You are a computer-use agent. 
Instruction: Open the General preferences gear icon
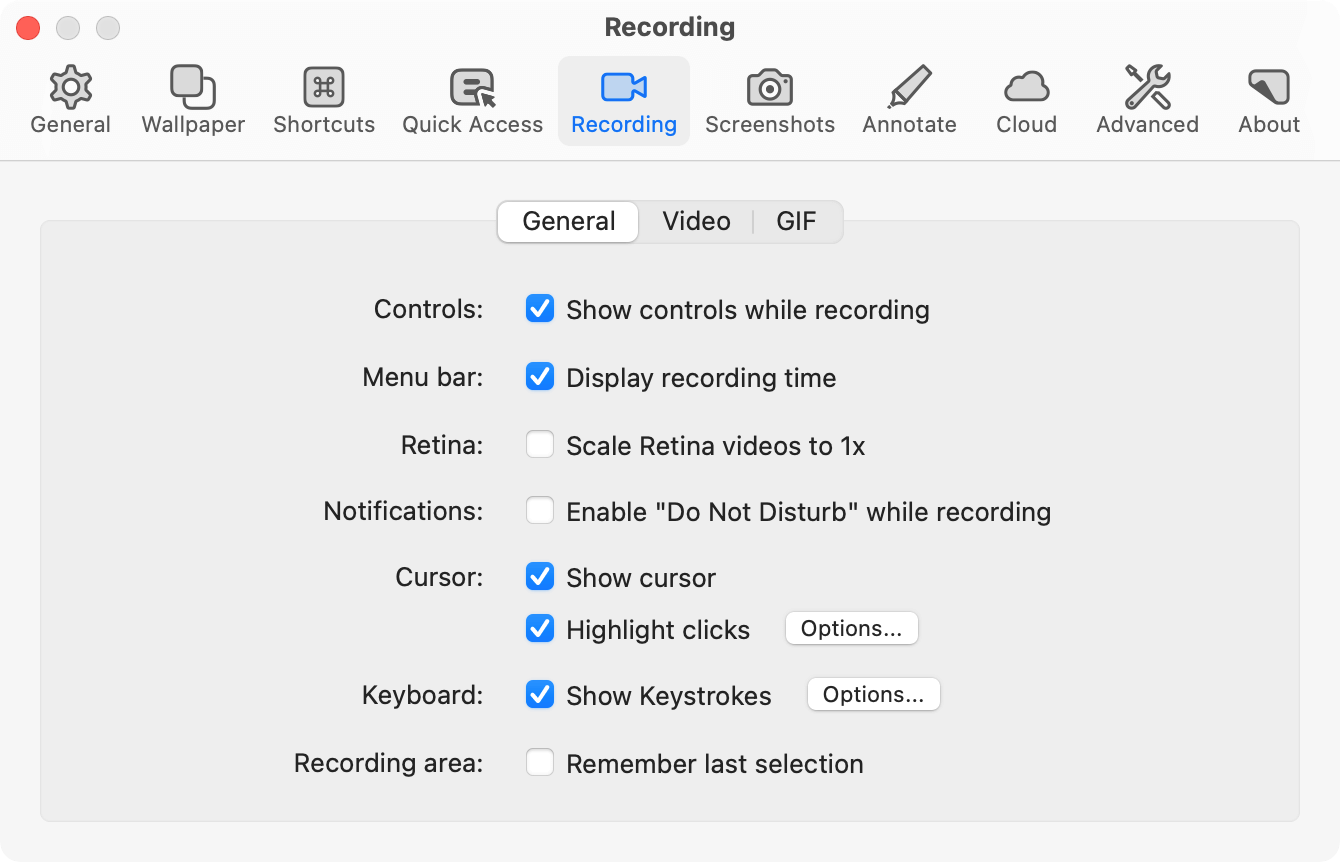(70, 89)
